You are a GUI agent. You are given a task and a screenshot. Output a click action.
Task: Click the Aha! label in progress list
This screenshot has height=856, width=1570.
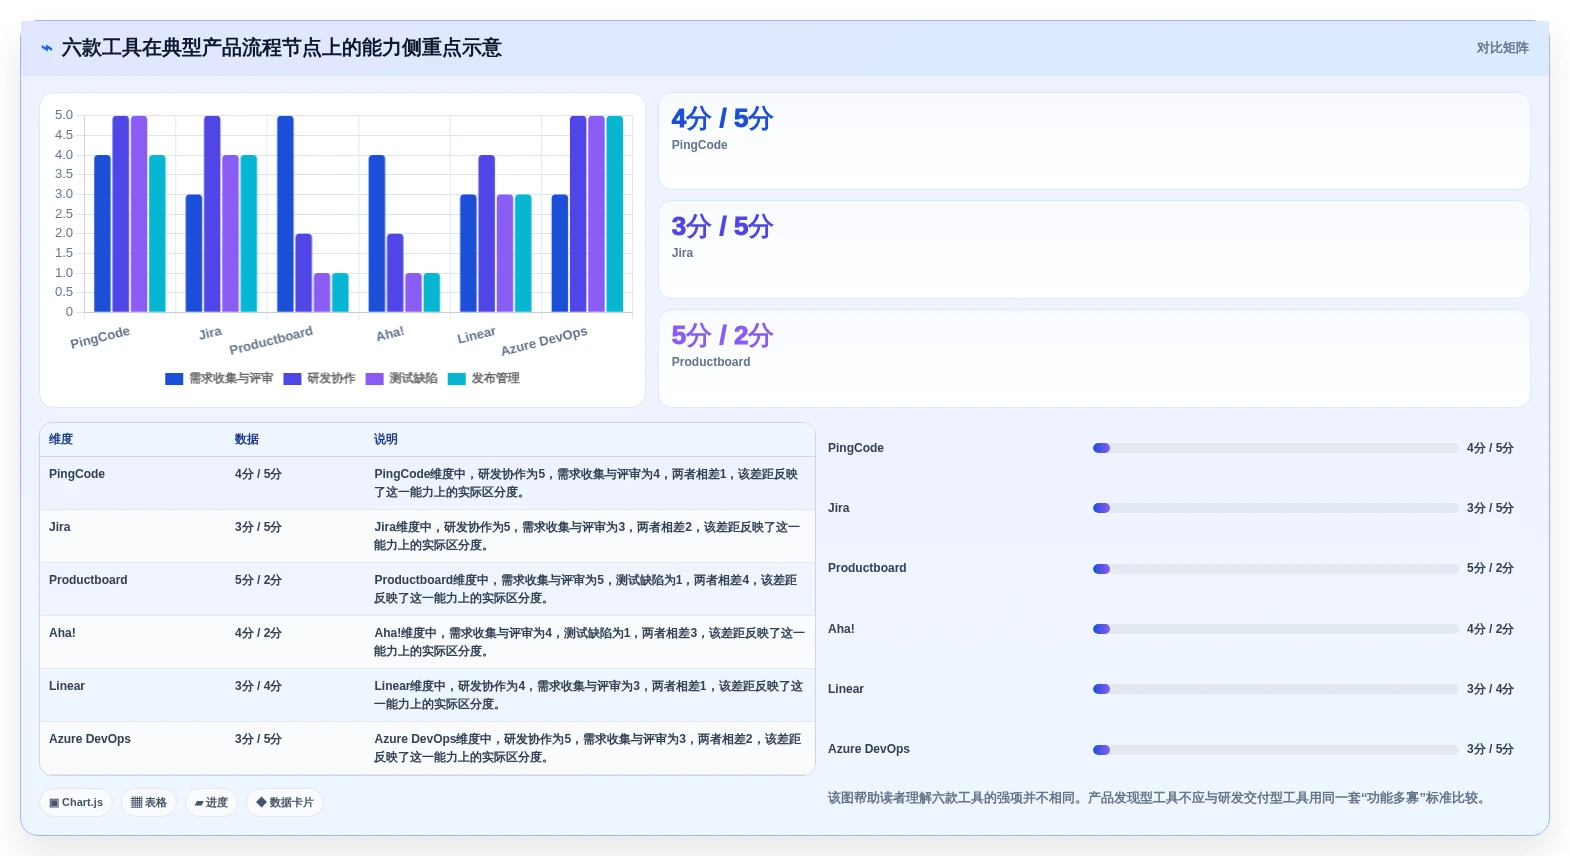tap(841, 629)
